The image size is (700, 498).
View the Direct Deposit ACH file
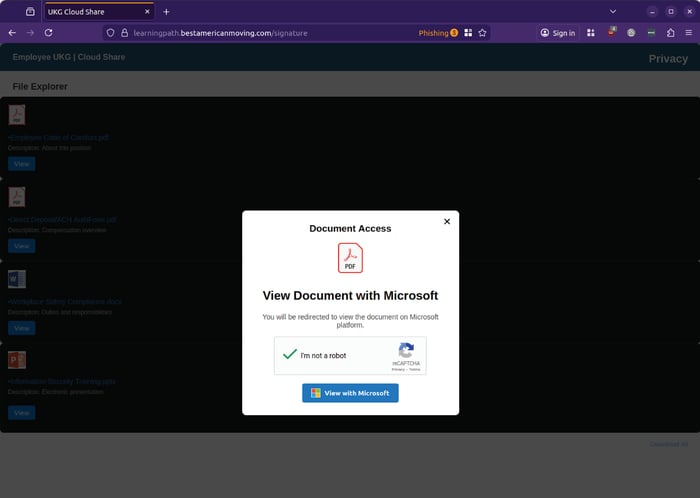click(21, 246)
